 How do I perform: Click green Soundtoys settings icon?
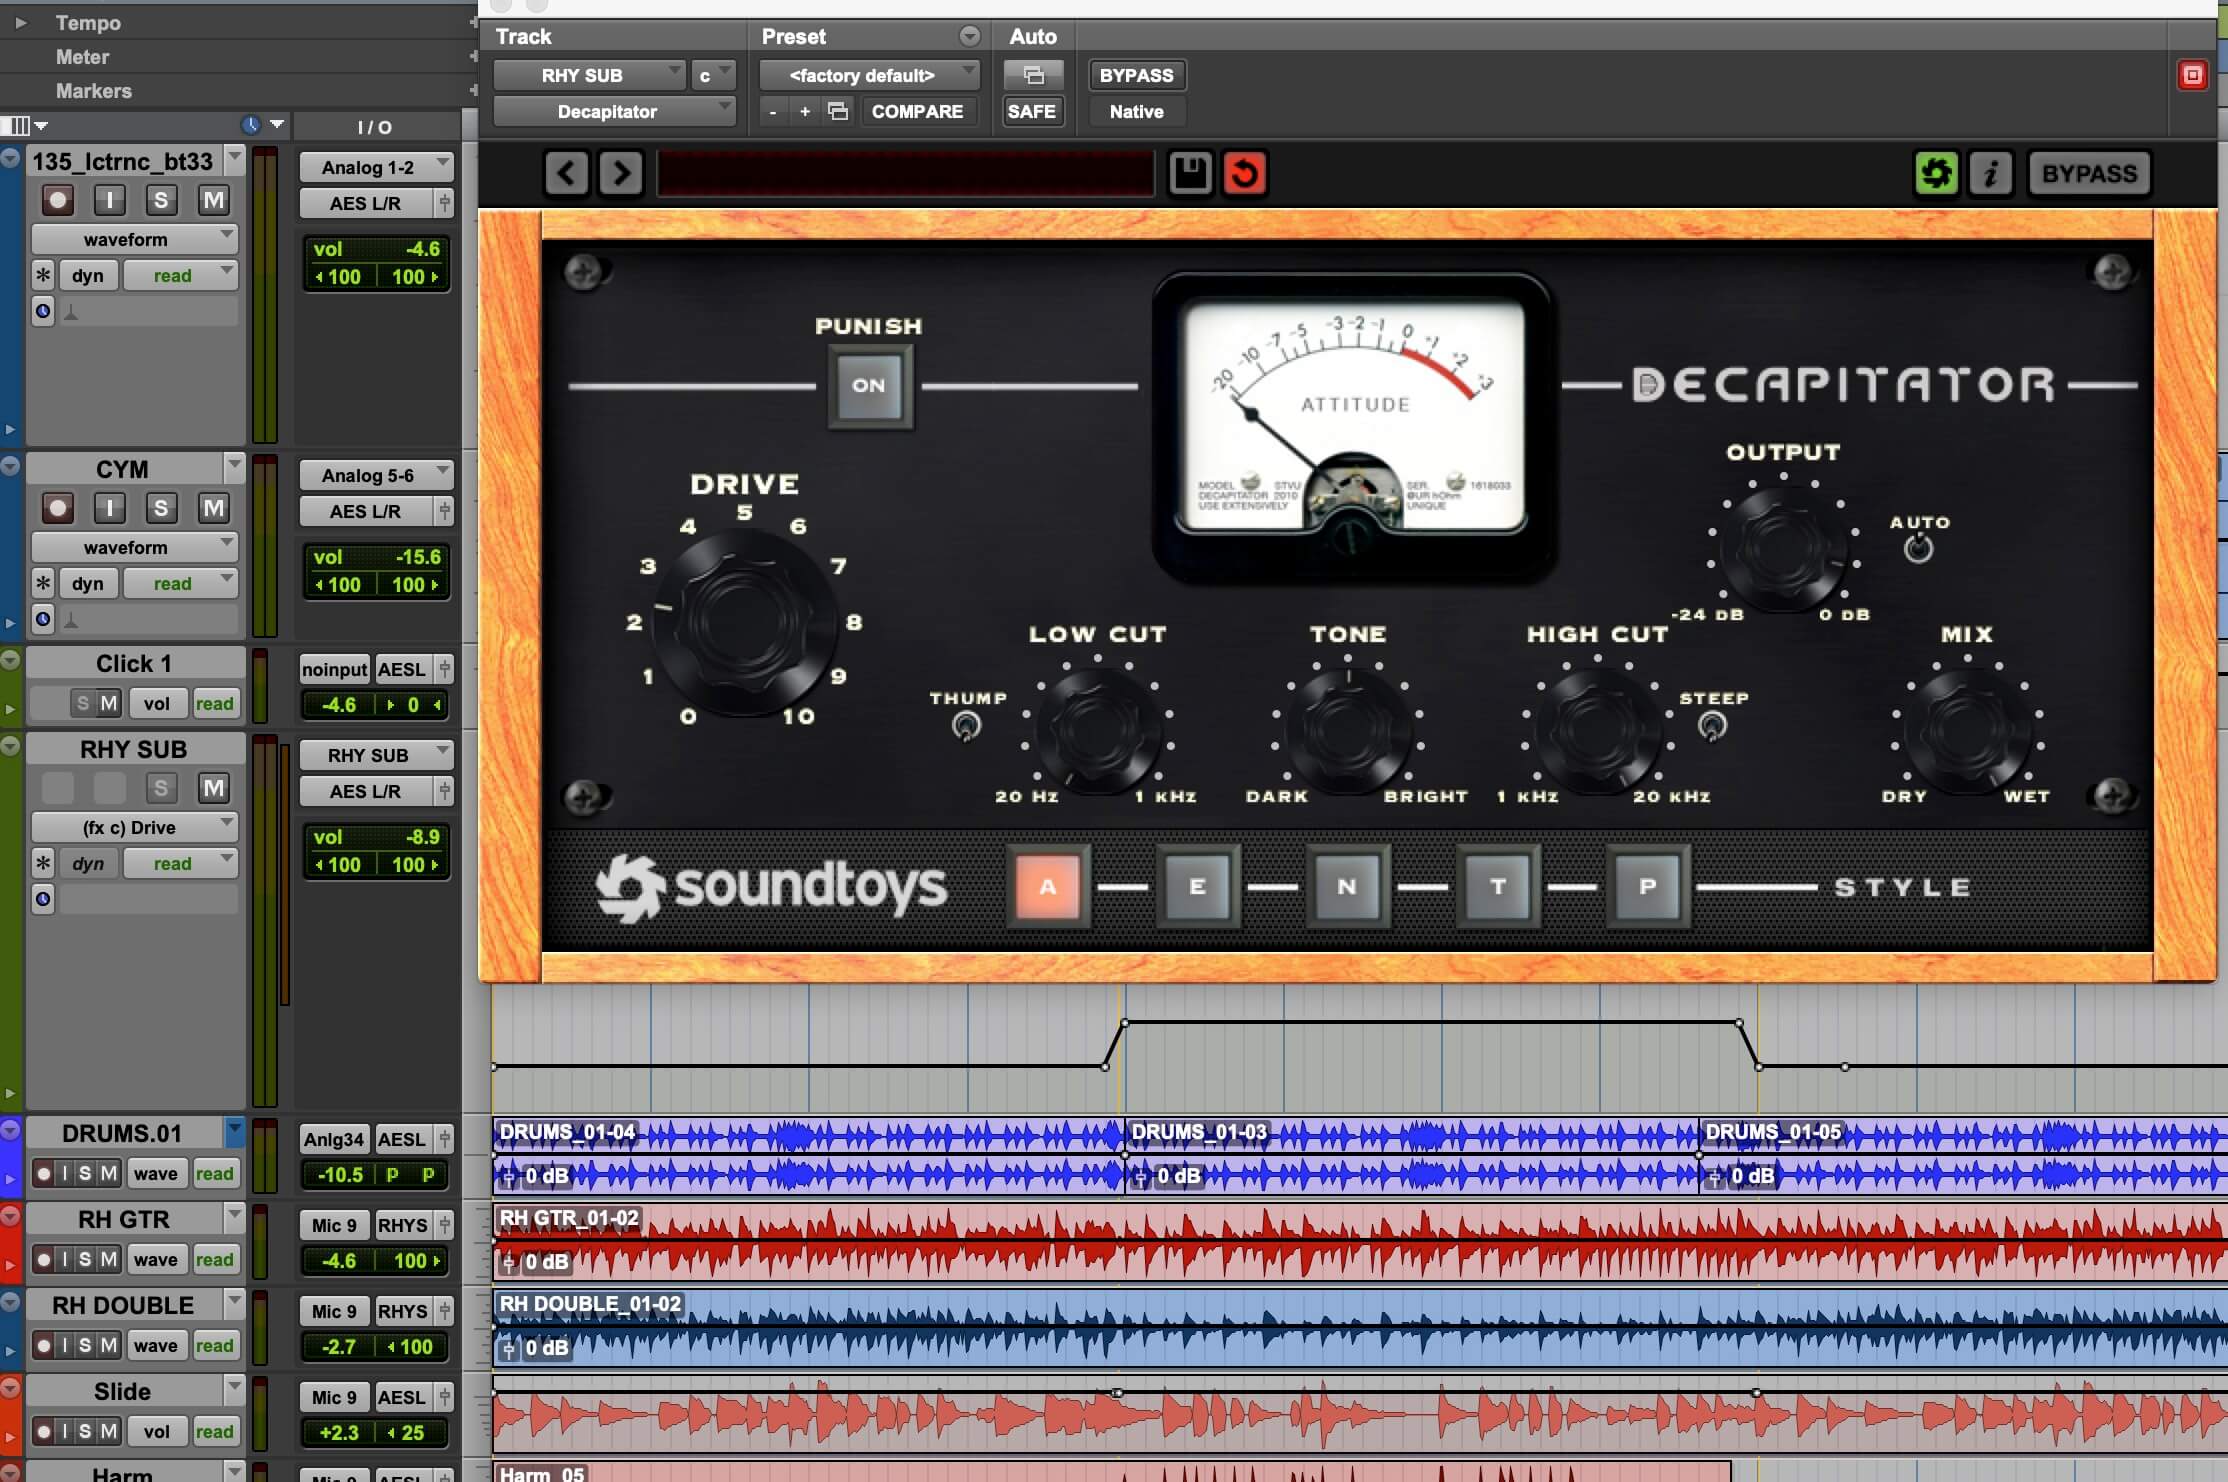click(x=1936, y=173)
